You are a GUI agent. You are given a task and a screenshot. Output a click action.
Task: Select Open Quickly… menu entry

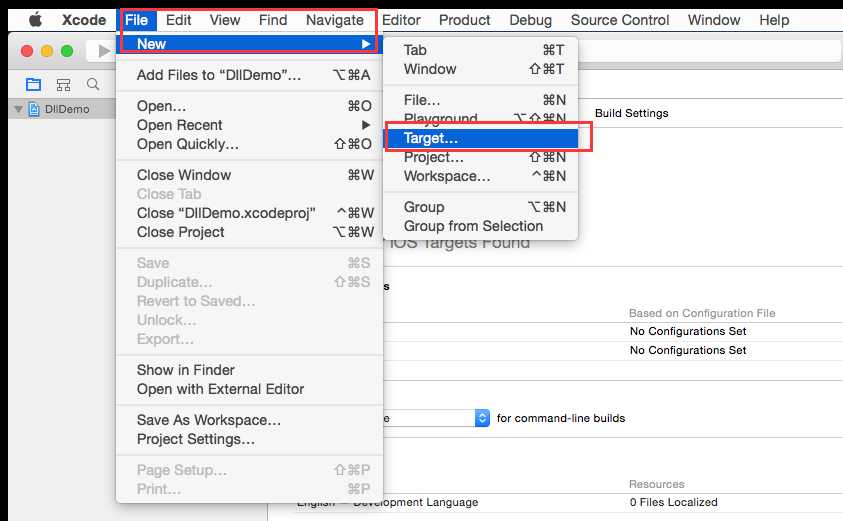pos(188,144)
